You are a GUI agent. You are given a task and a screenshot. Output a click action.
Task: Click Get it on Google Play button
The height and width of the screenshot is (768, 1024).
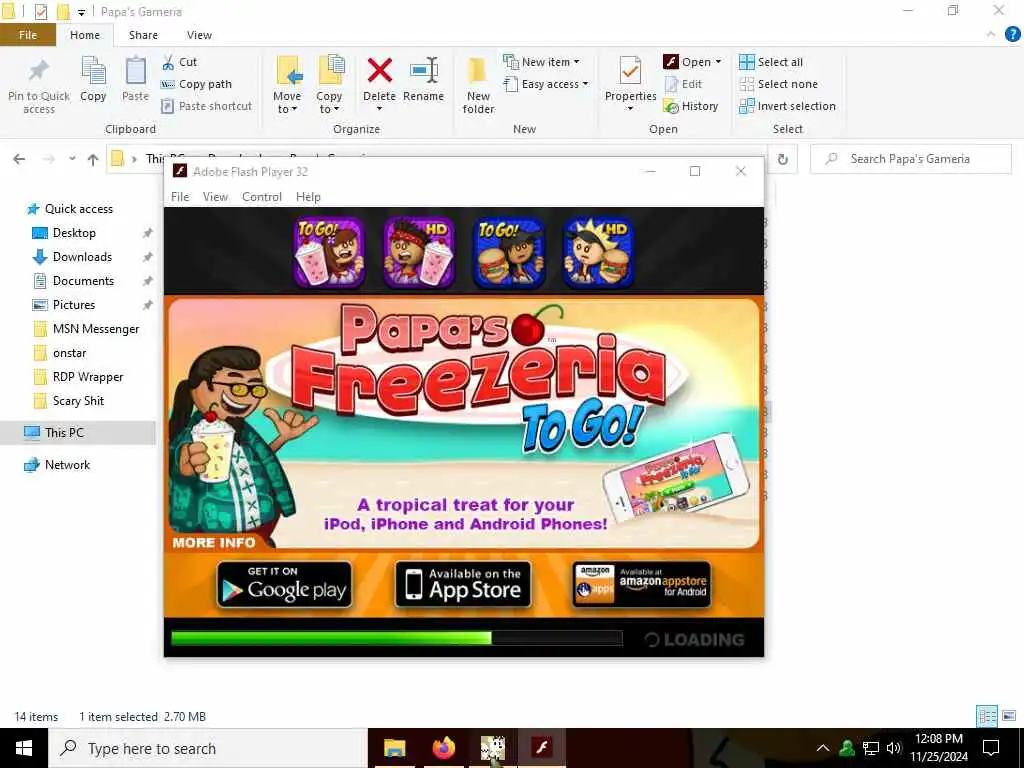click(x=284, y=584)
